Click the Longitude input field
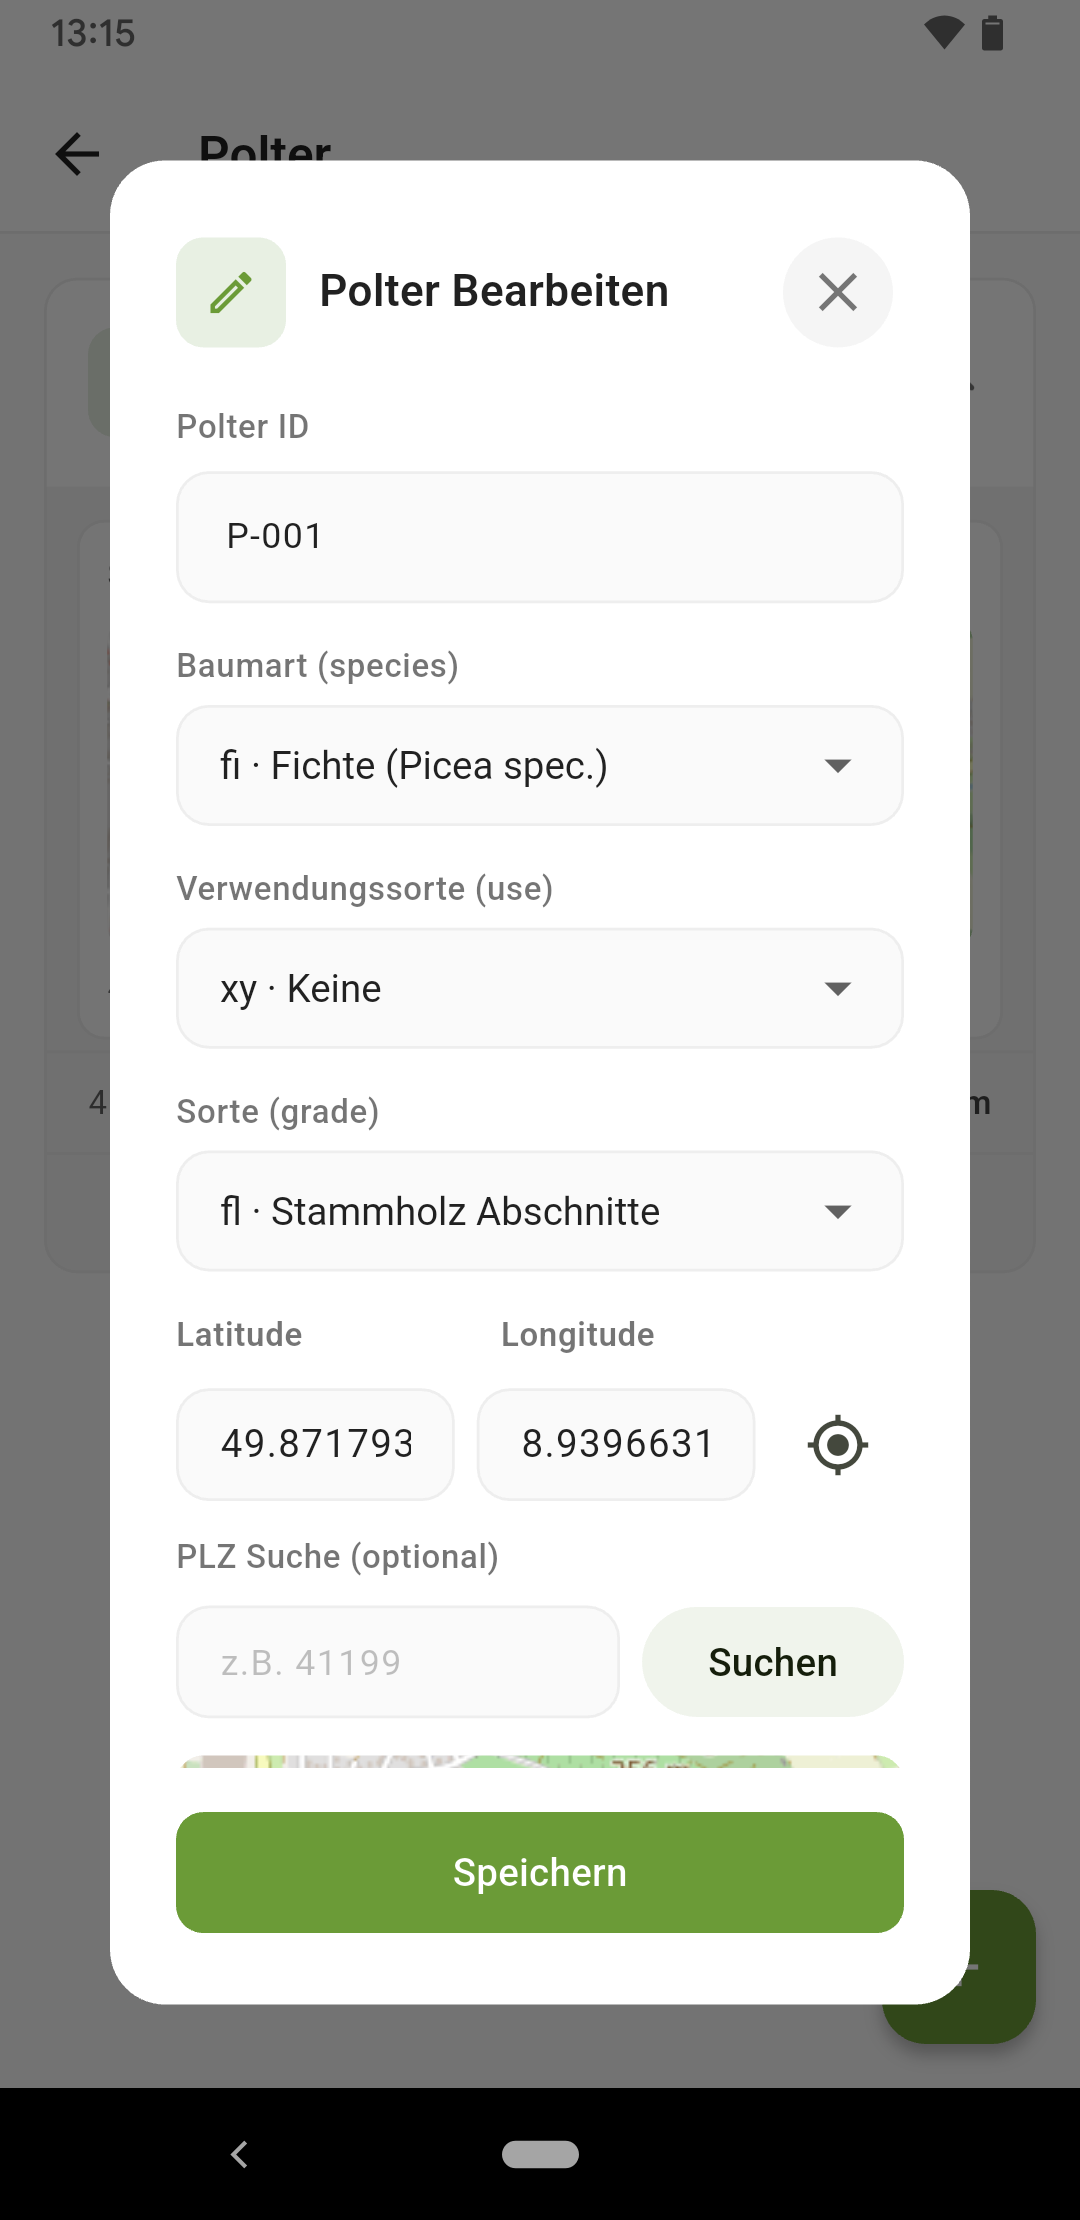The image size is (1080, 2220). tap(616, 1444)
